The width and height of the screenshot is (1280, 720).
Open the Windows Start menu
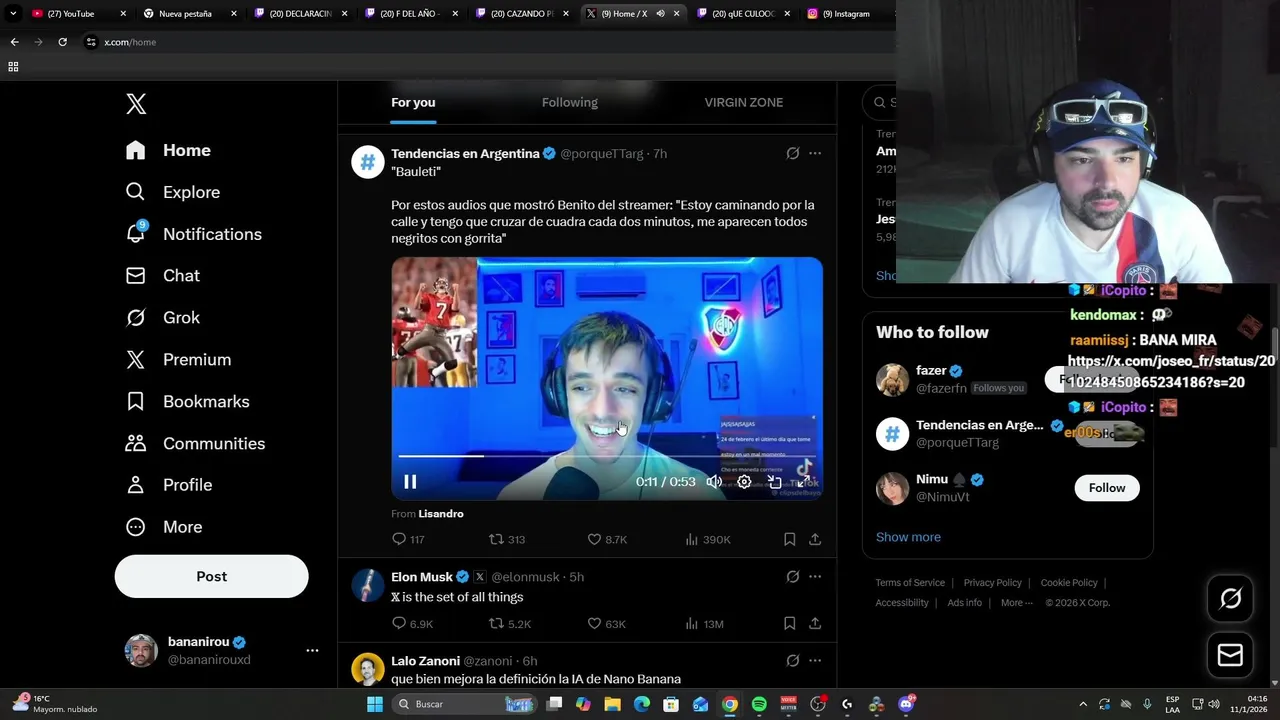(x=375, y=704)
